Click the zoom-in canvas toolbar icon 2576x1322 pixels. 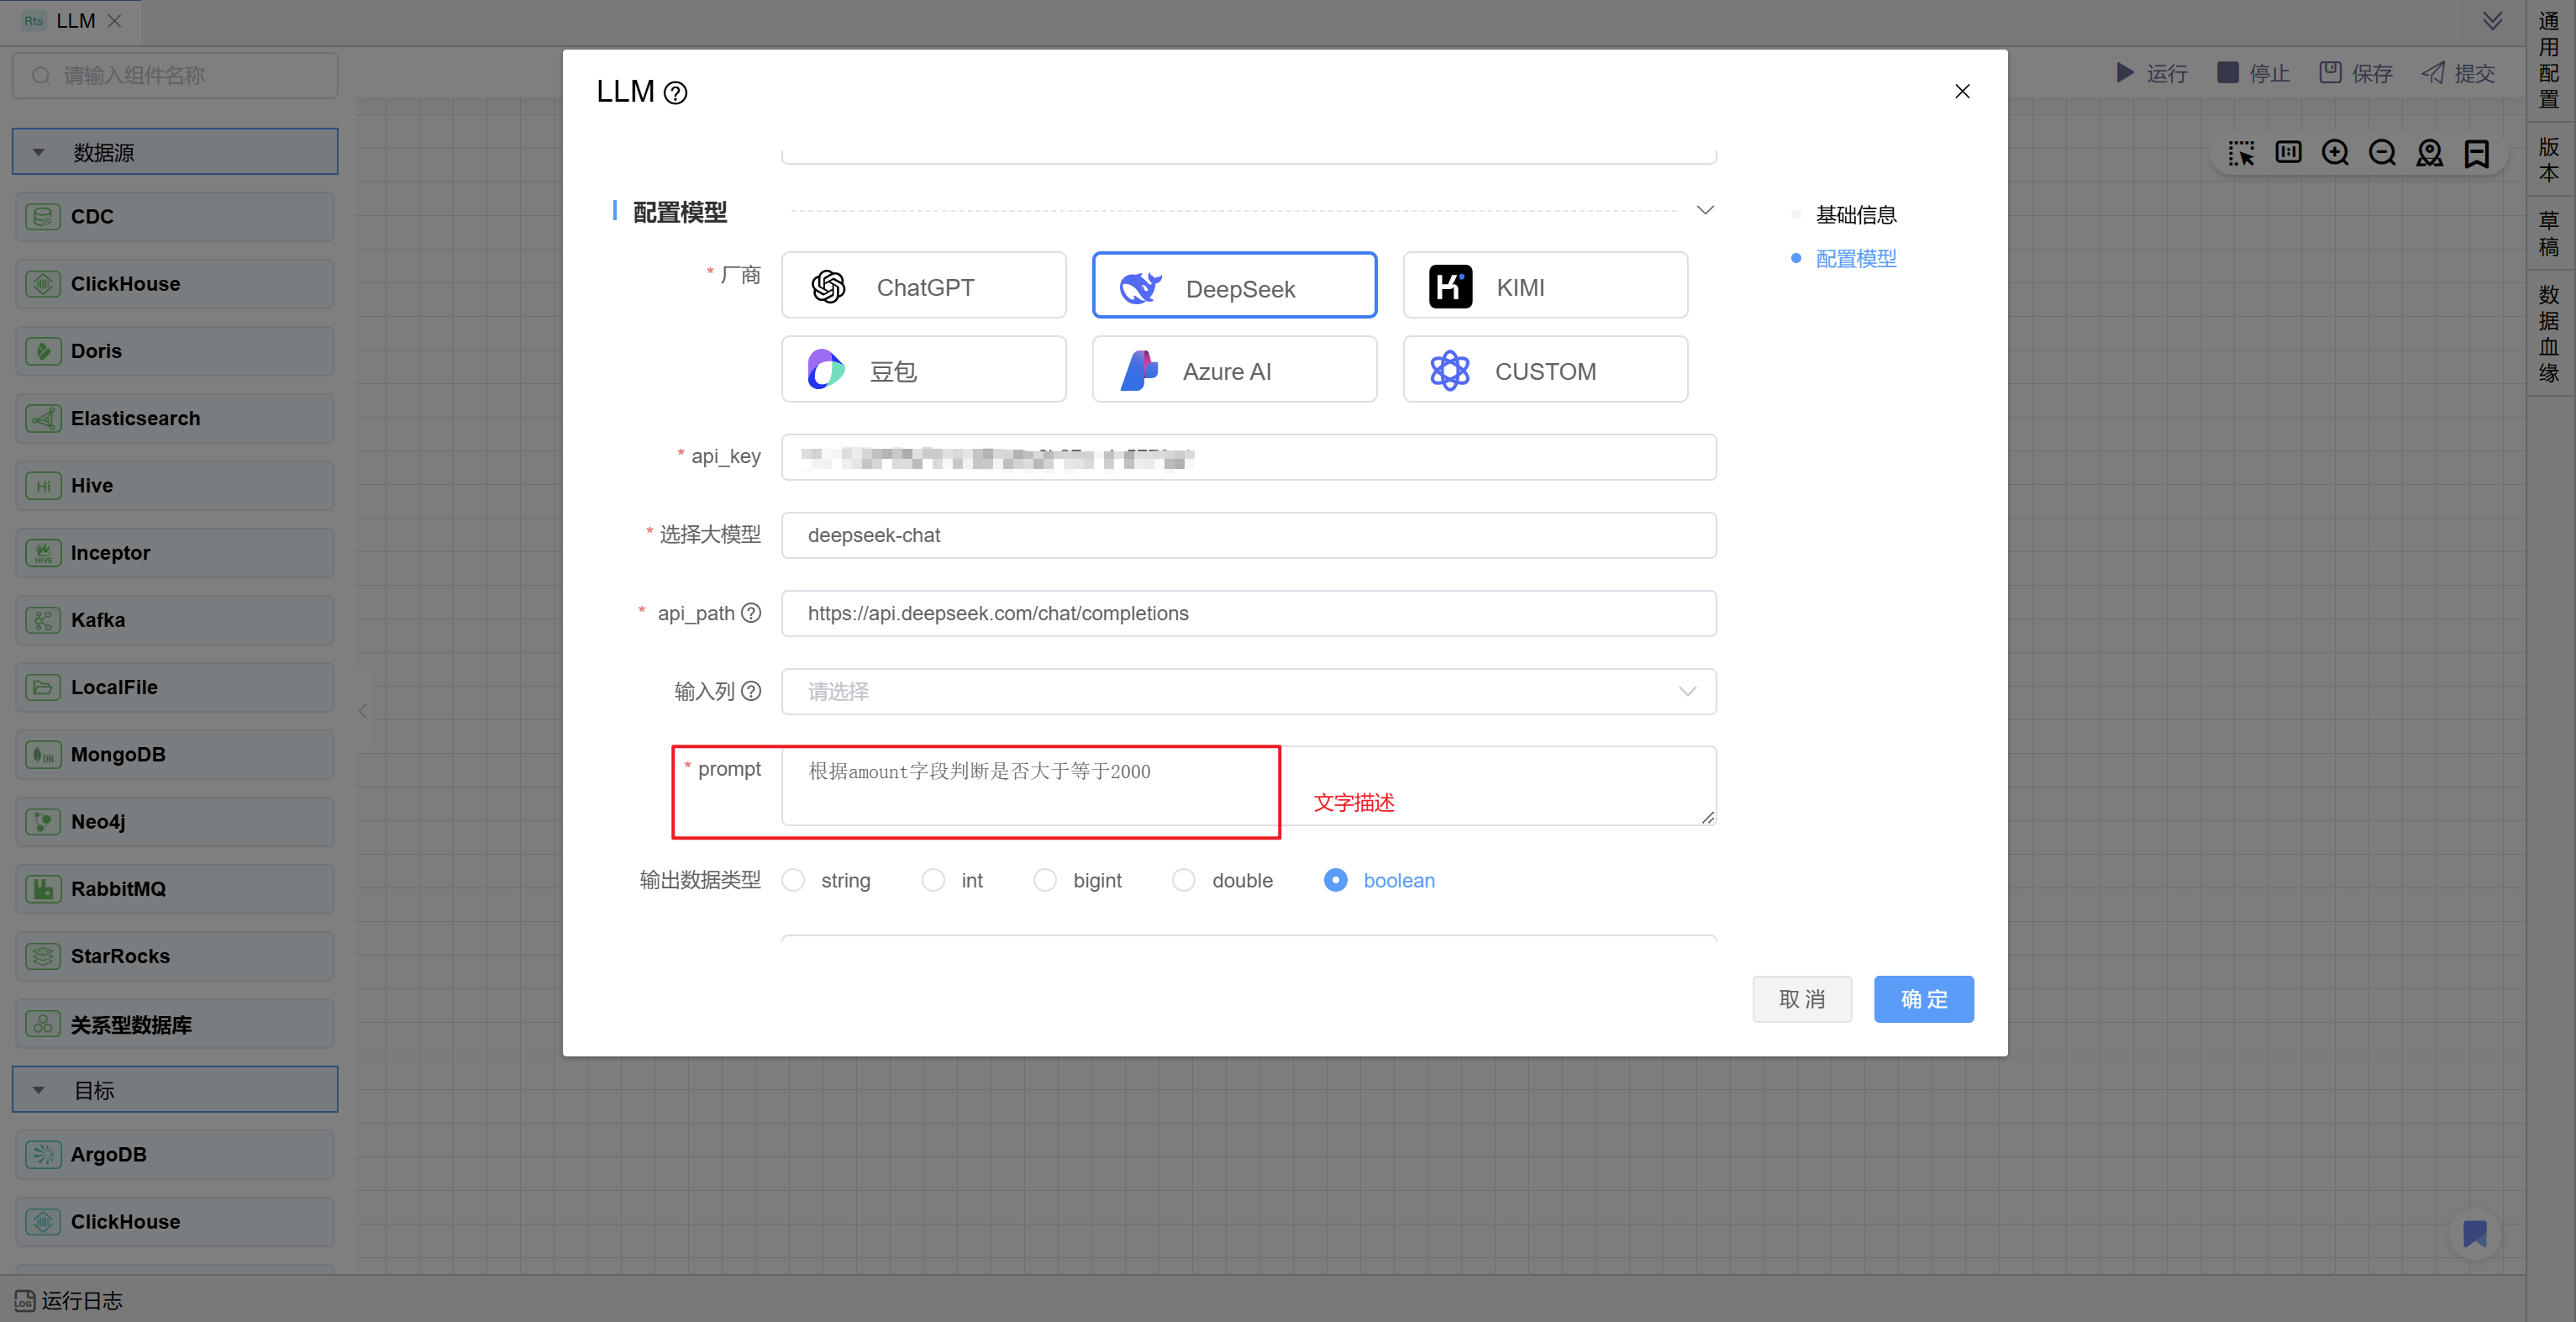coord(2335,153)
